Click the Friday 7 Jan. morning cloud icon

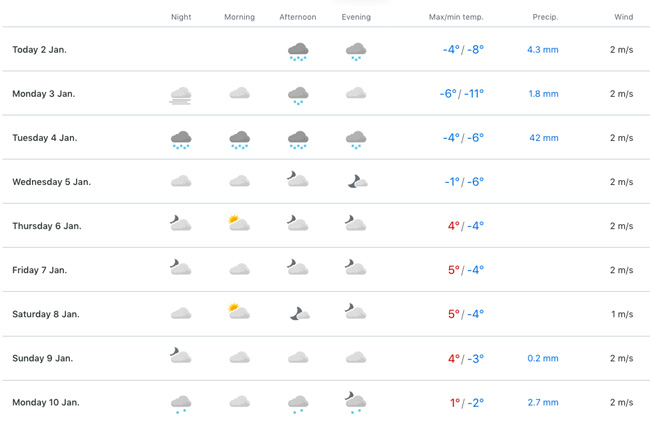[240, 270]
